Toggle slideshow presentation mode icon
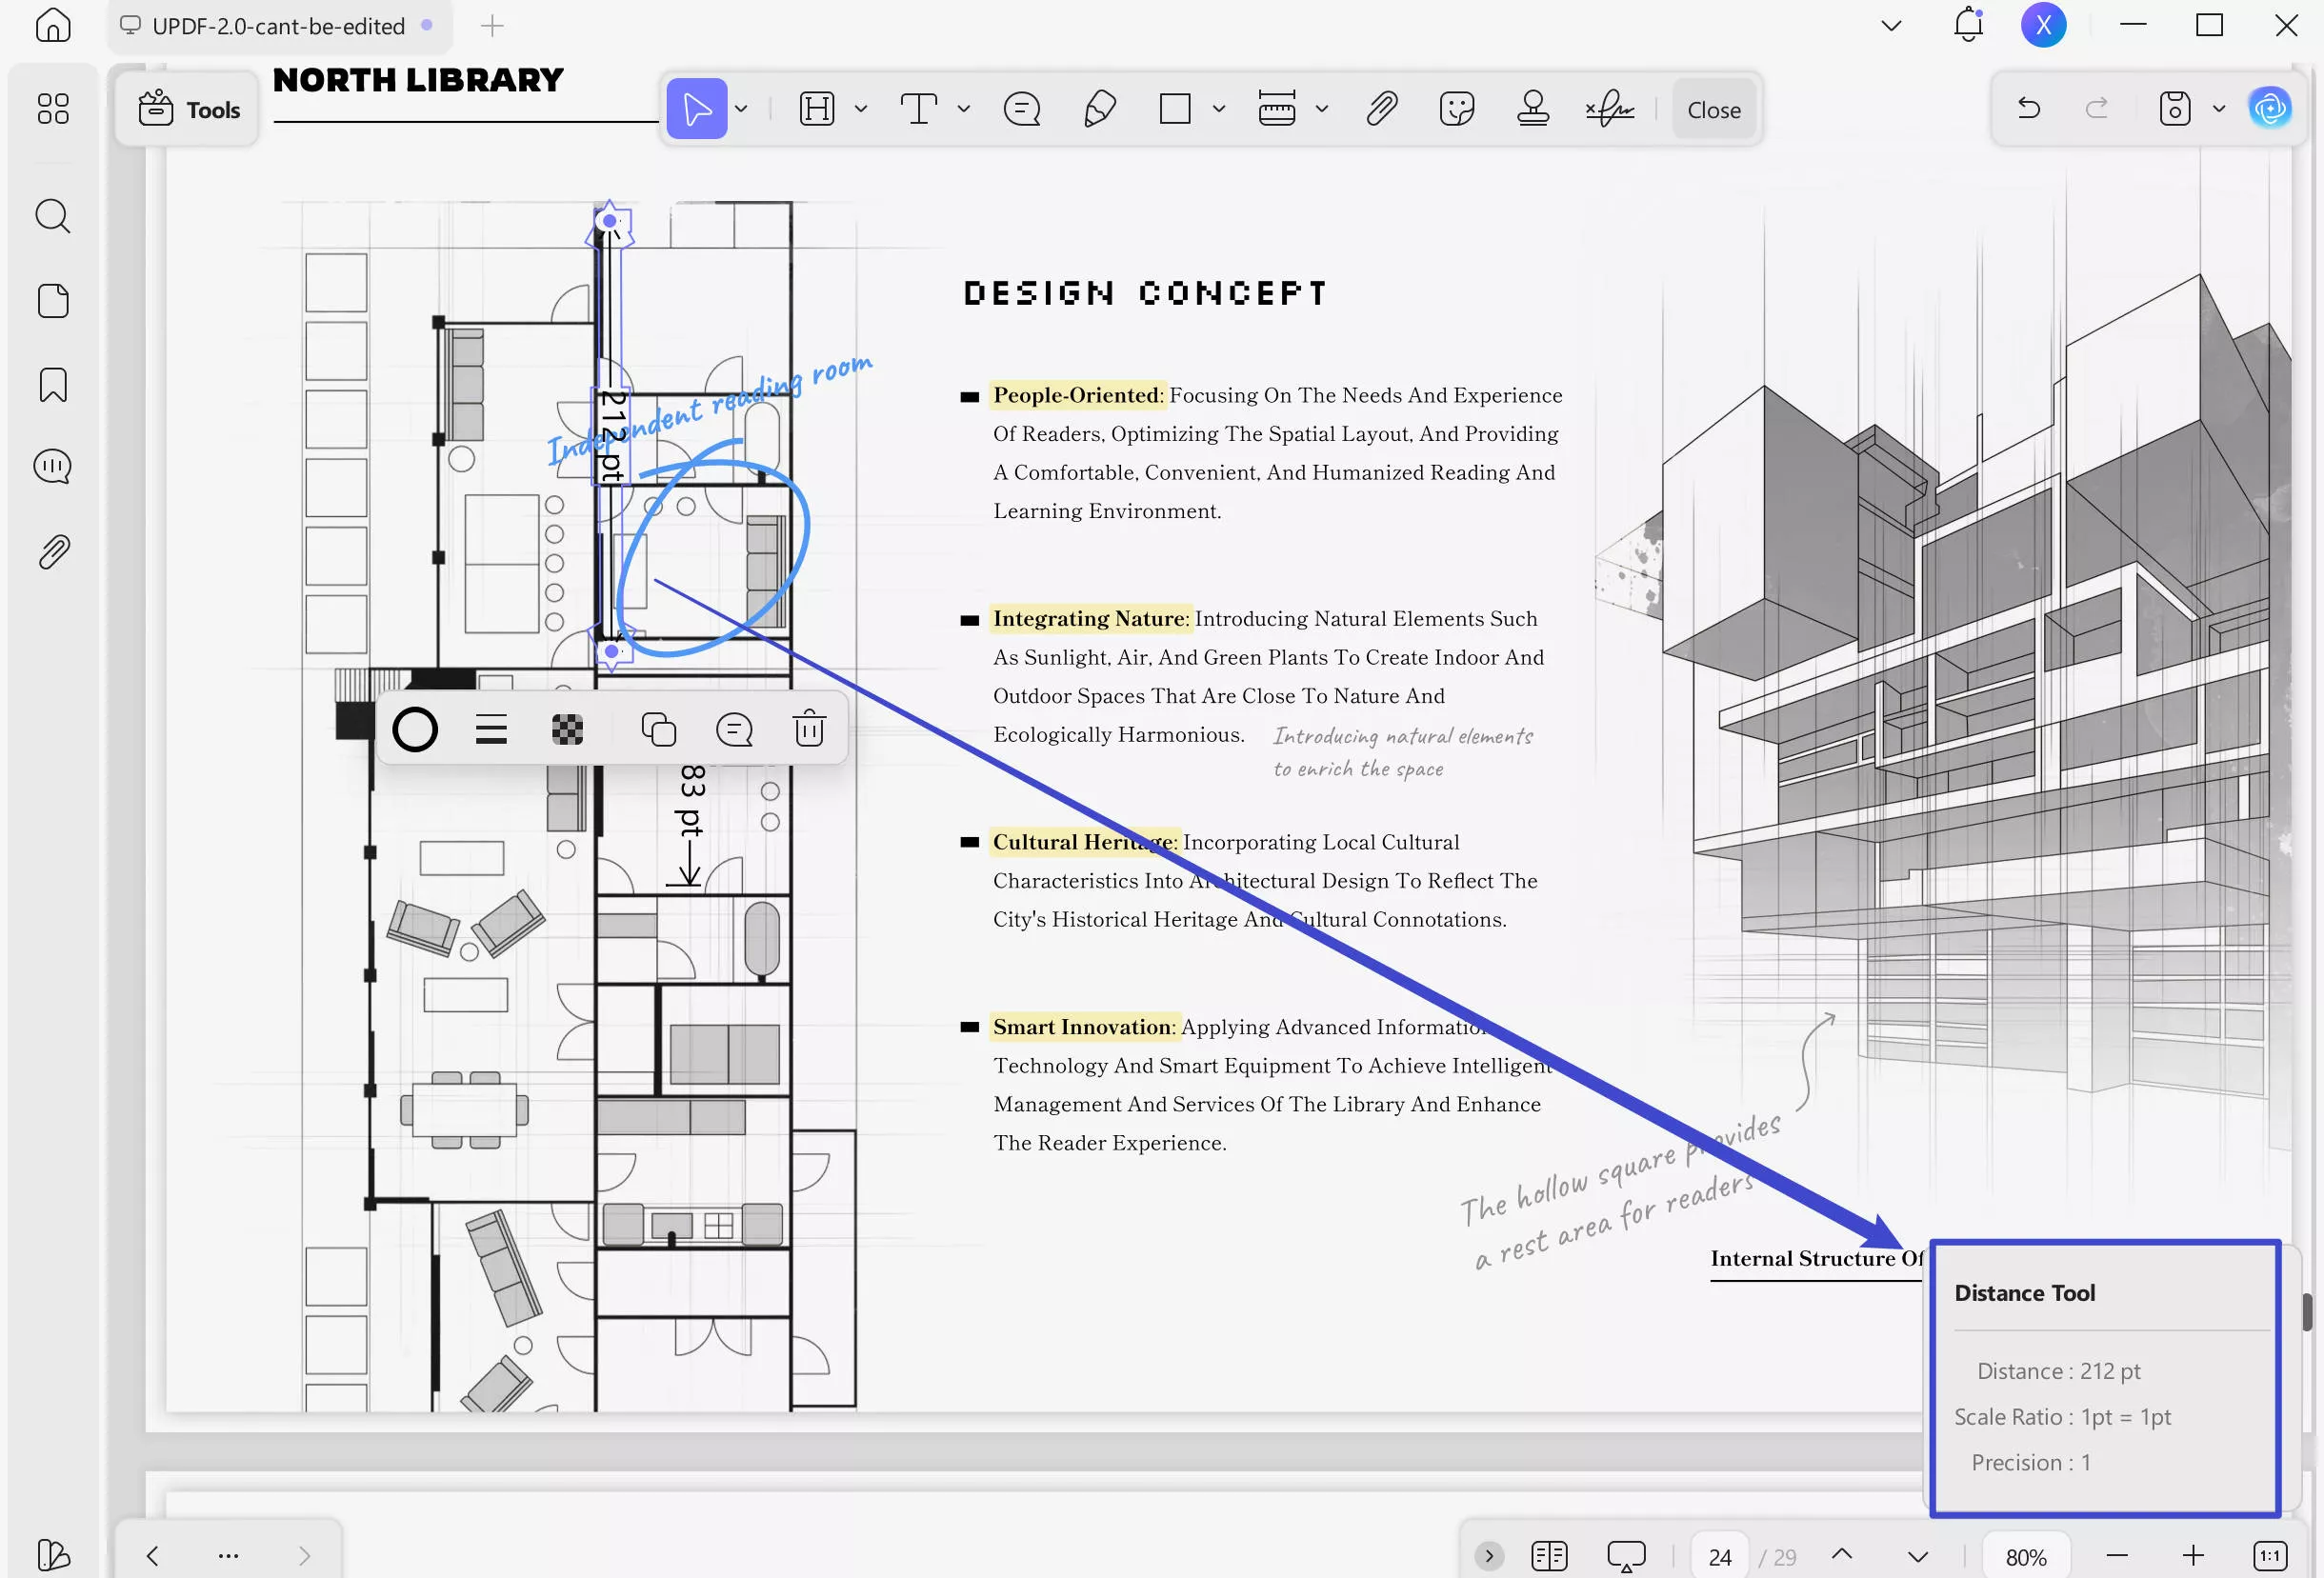 1625,1555
